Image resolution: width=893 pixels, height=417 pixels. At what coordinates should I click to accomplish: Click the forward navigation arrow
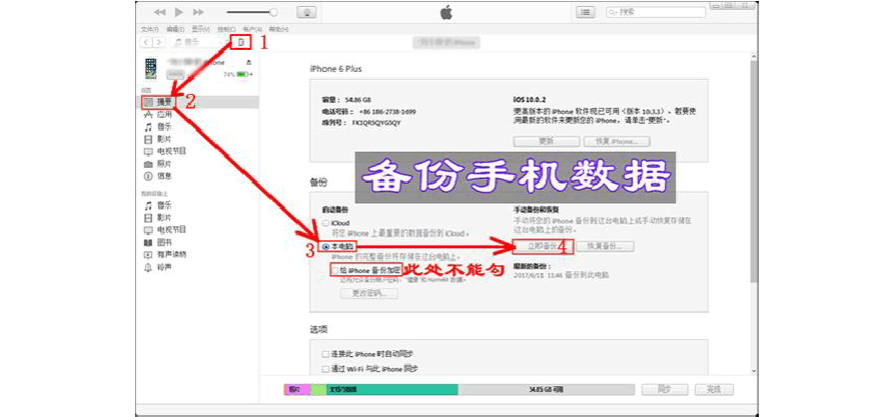[x=159, y=42]
